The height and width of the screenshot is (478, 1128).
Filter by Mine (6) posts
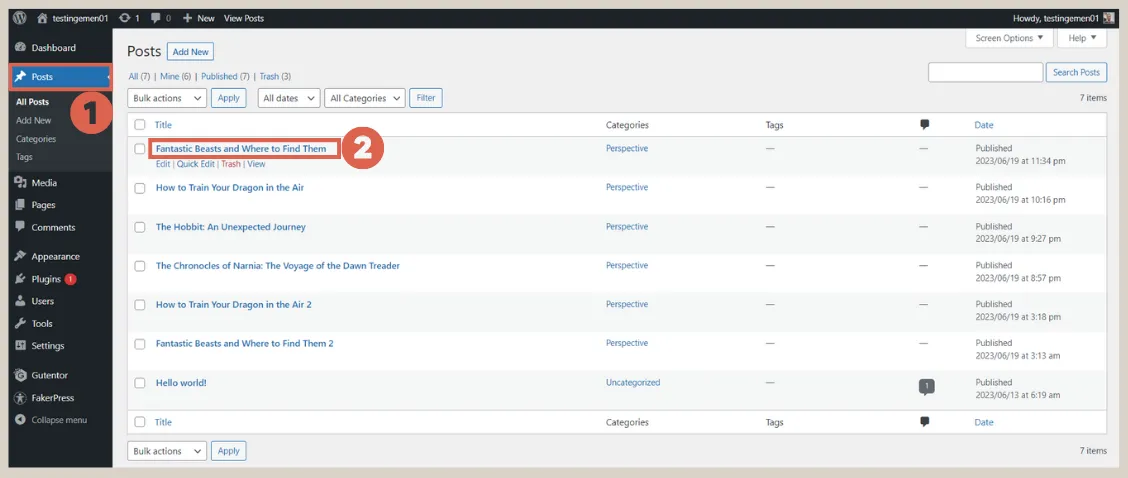pyautogui.click(x=176, y=76)
